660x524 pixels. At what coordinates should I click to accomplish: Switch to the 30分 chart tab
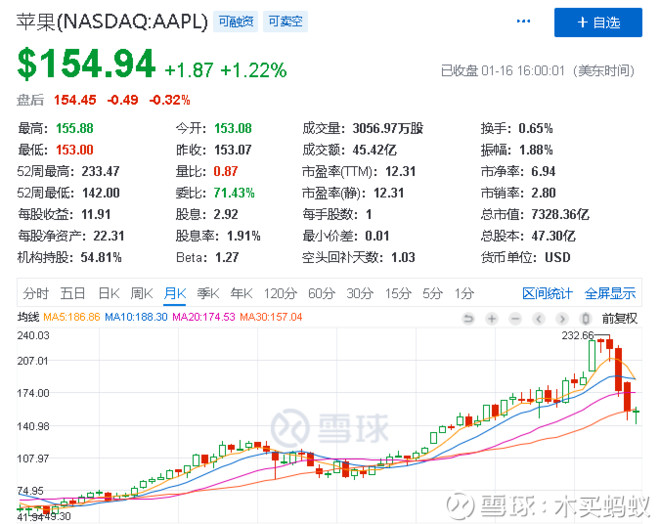point(360,293)
